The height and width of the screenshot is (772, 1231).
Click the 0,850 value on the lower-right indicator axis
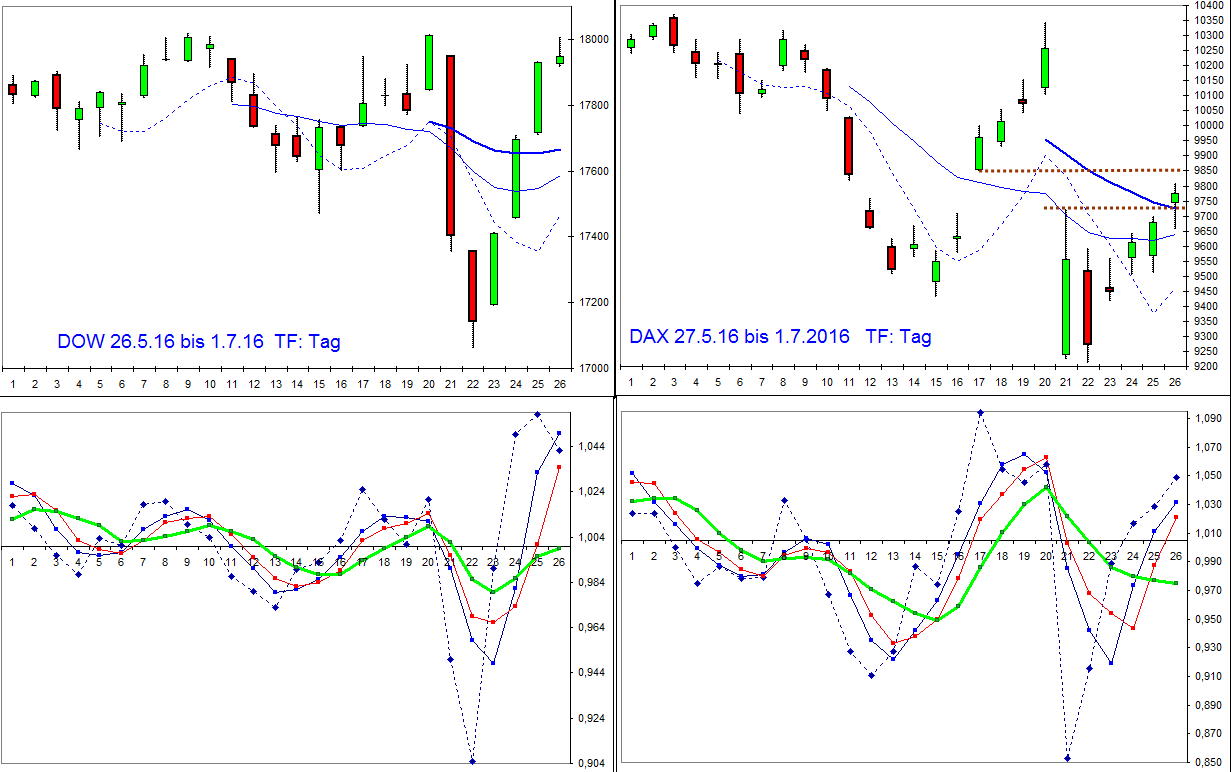click(1207, 764)
